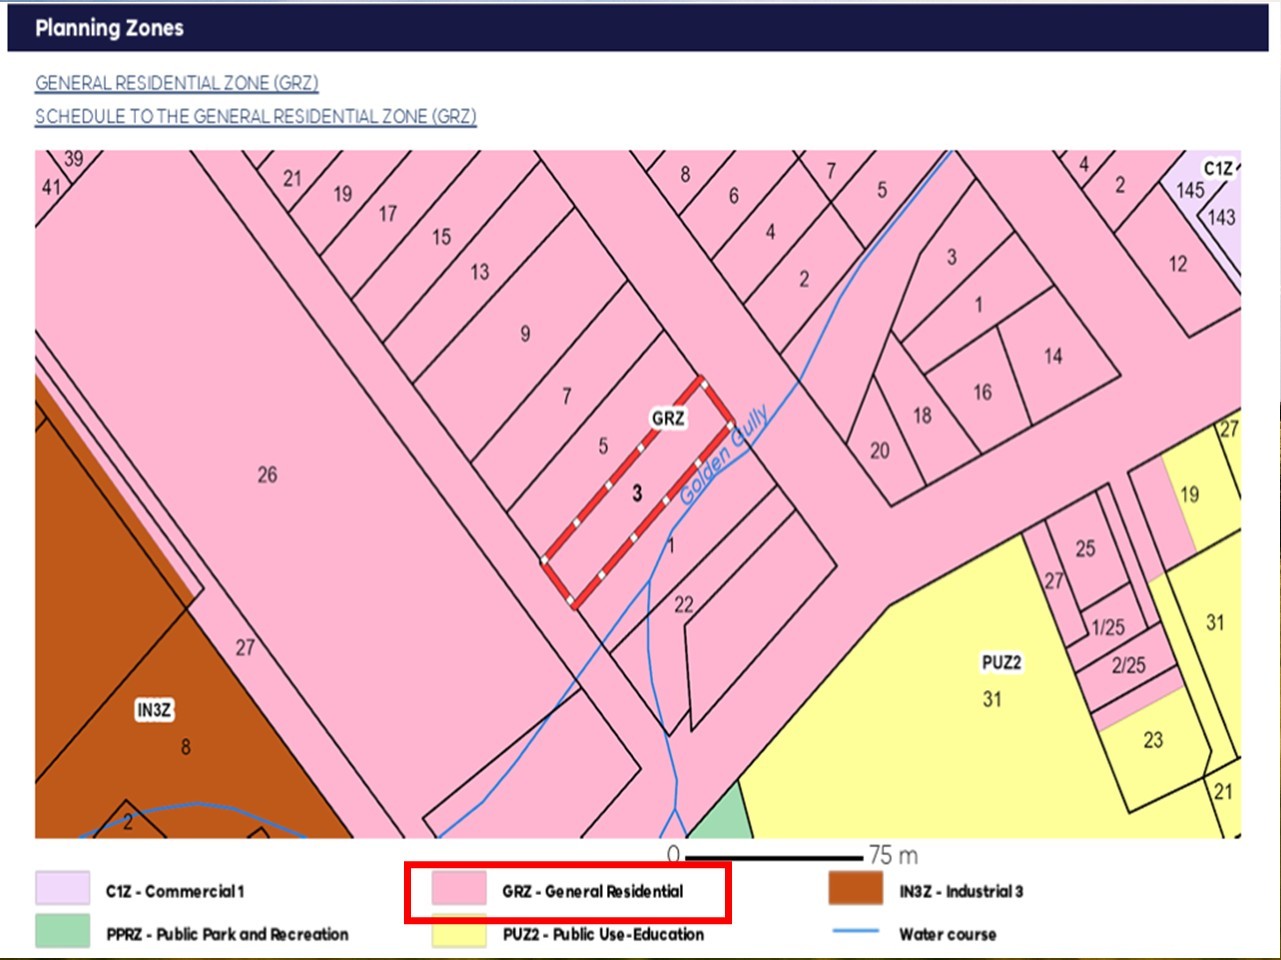Click the C1Z zone label on the map
1281x960 pixels.
(1217, 168)
